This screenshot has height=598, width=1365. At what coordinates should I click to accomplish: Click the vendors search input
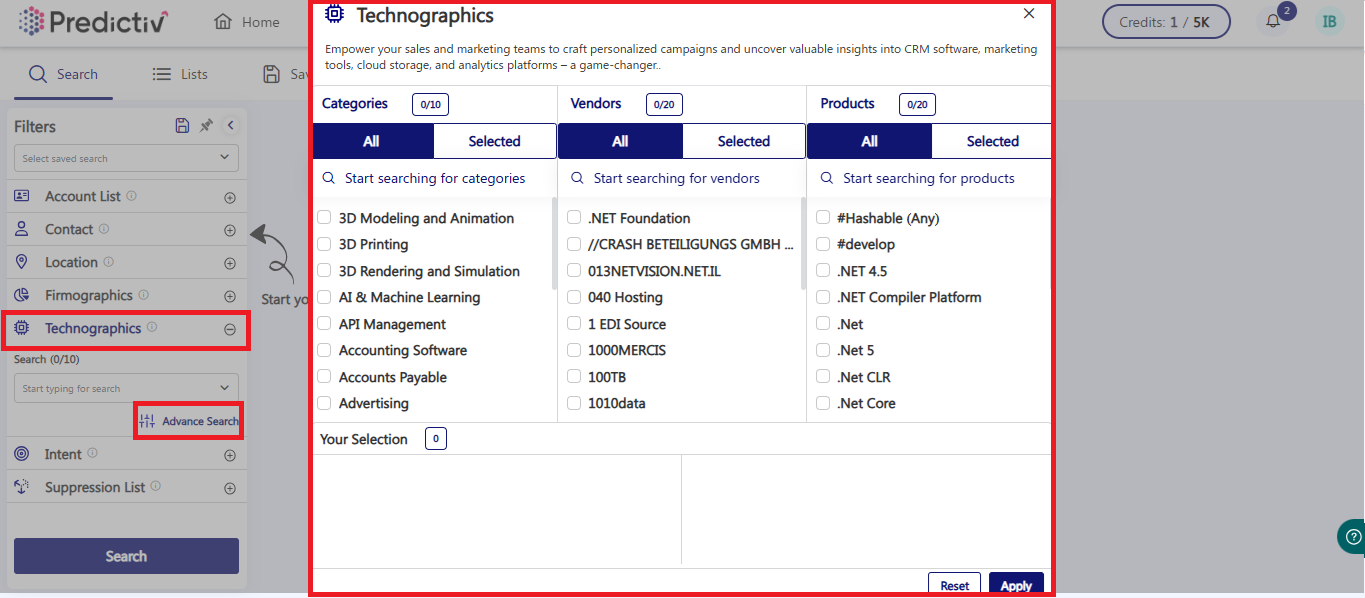682,178
